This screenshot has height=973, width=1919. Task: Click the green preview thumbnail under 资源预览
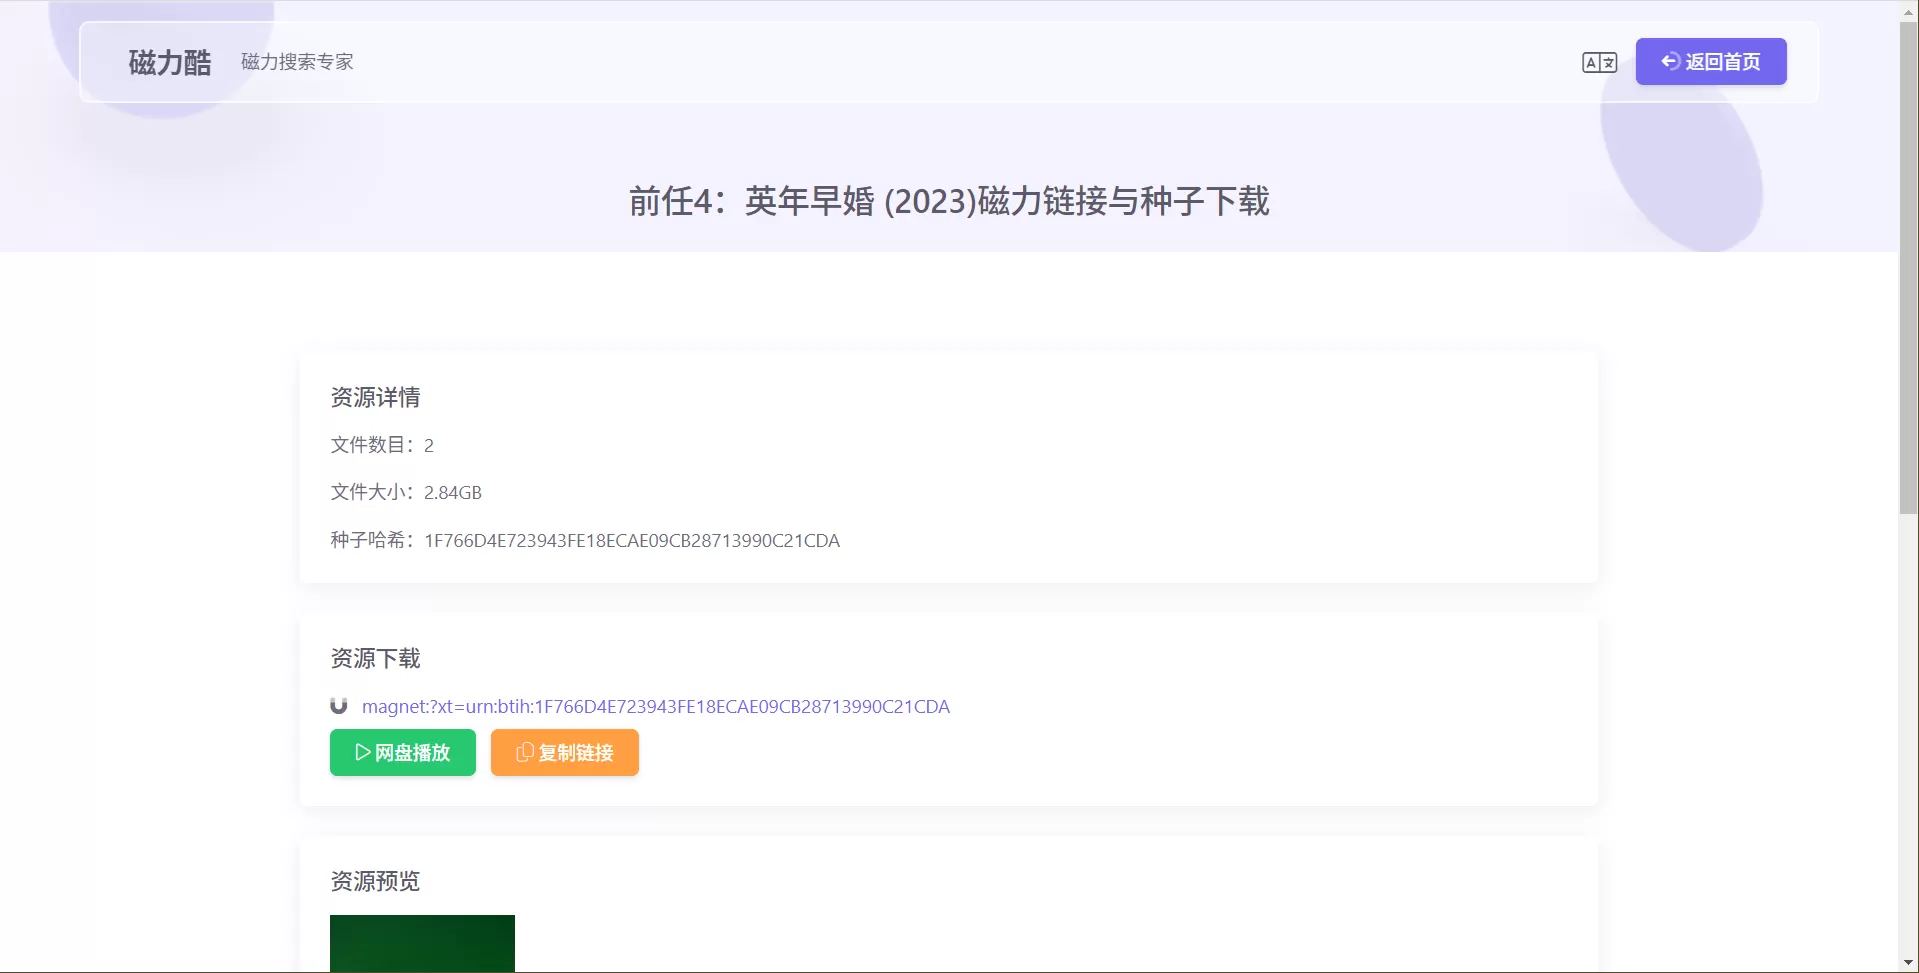click(422, 943)
